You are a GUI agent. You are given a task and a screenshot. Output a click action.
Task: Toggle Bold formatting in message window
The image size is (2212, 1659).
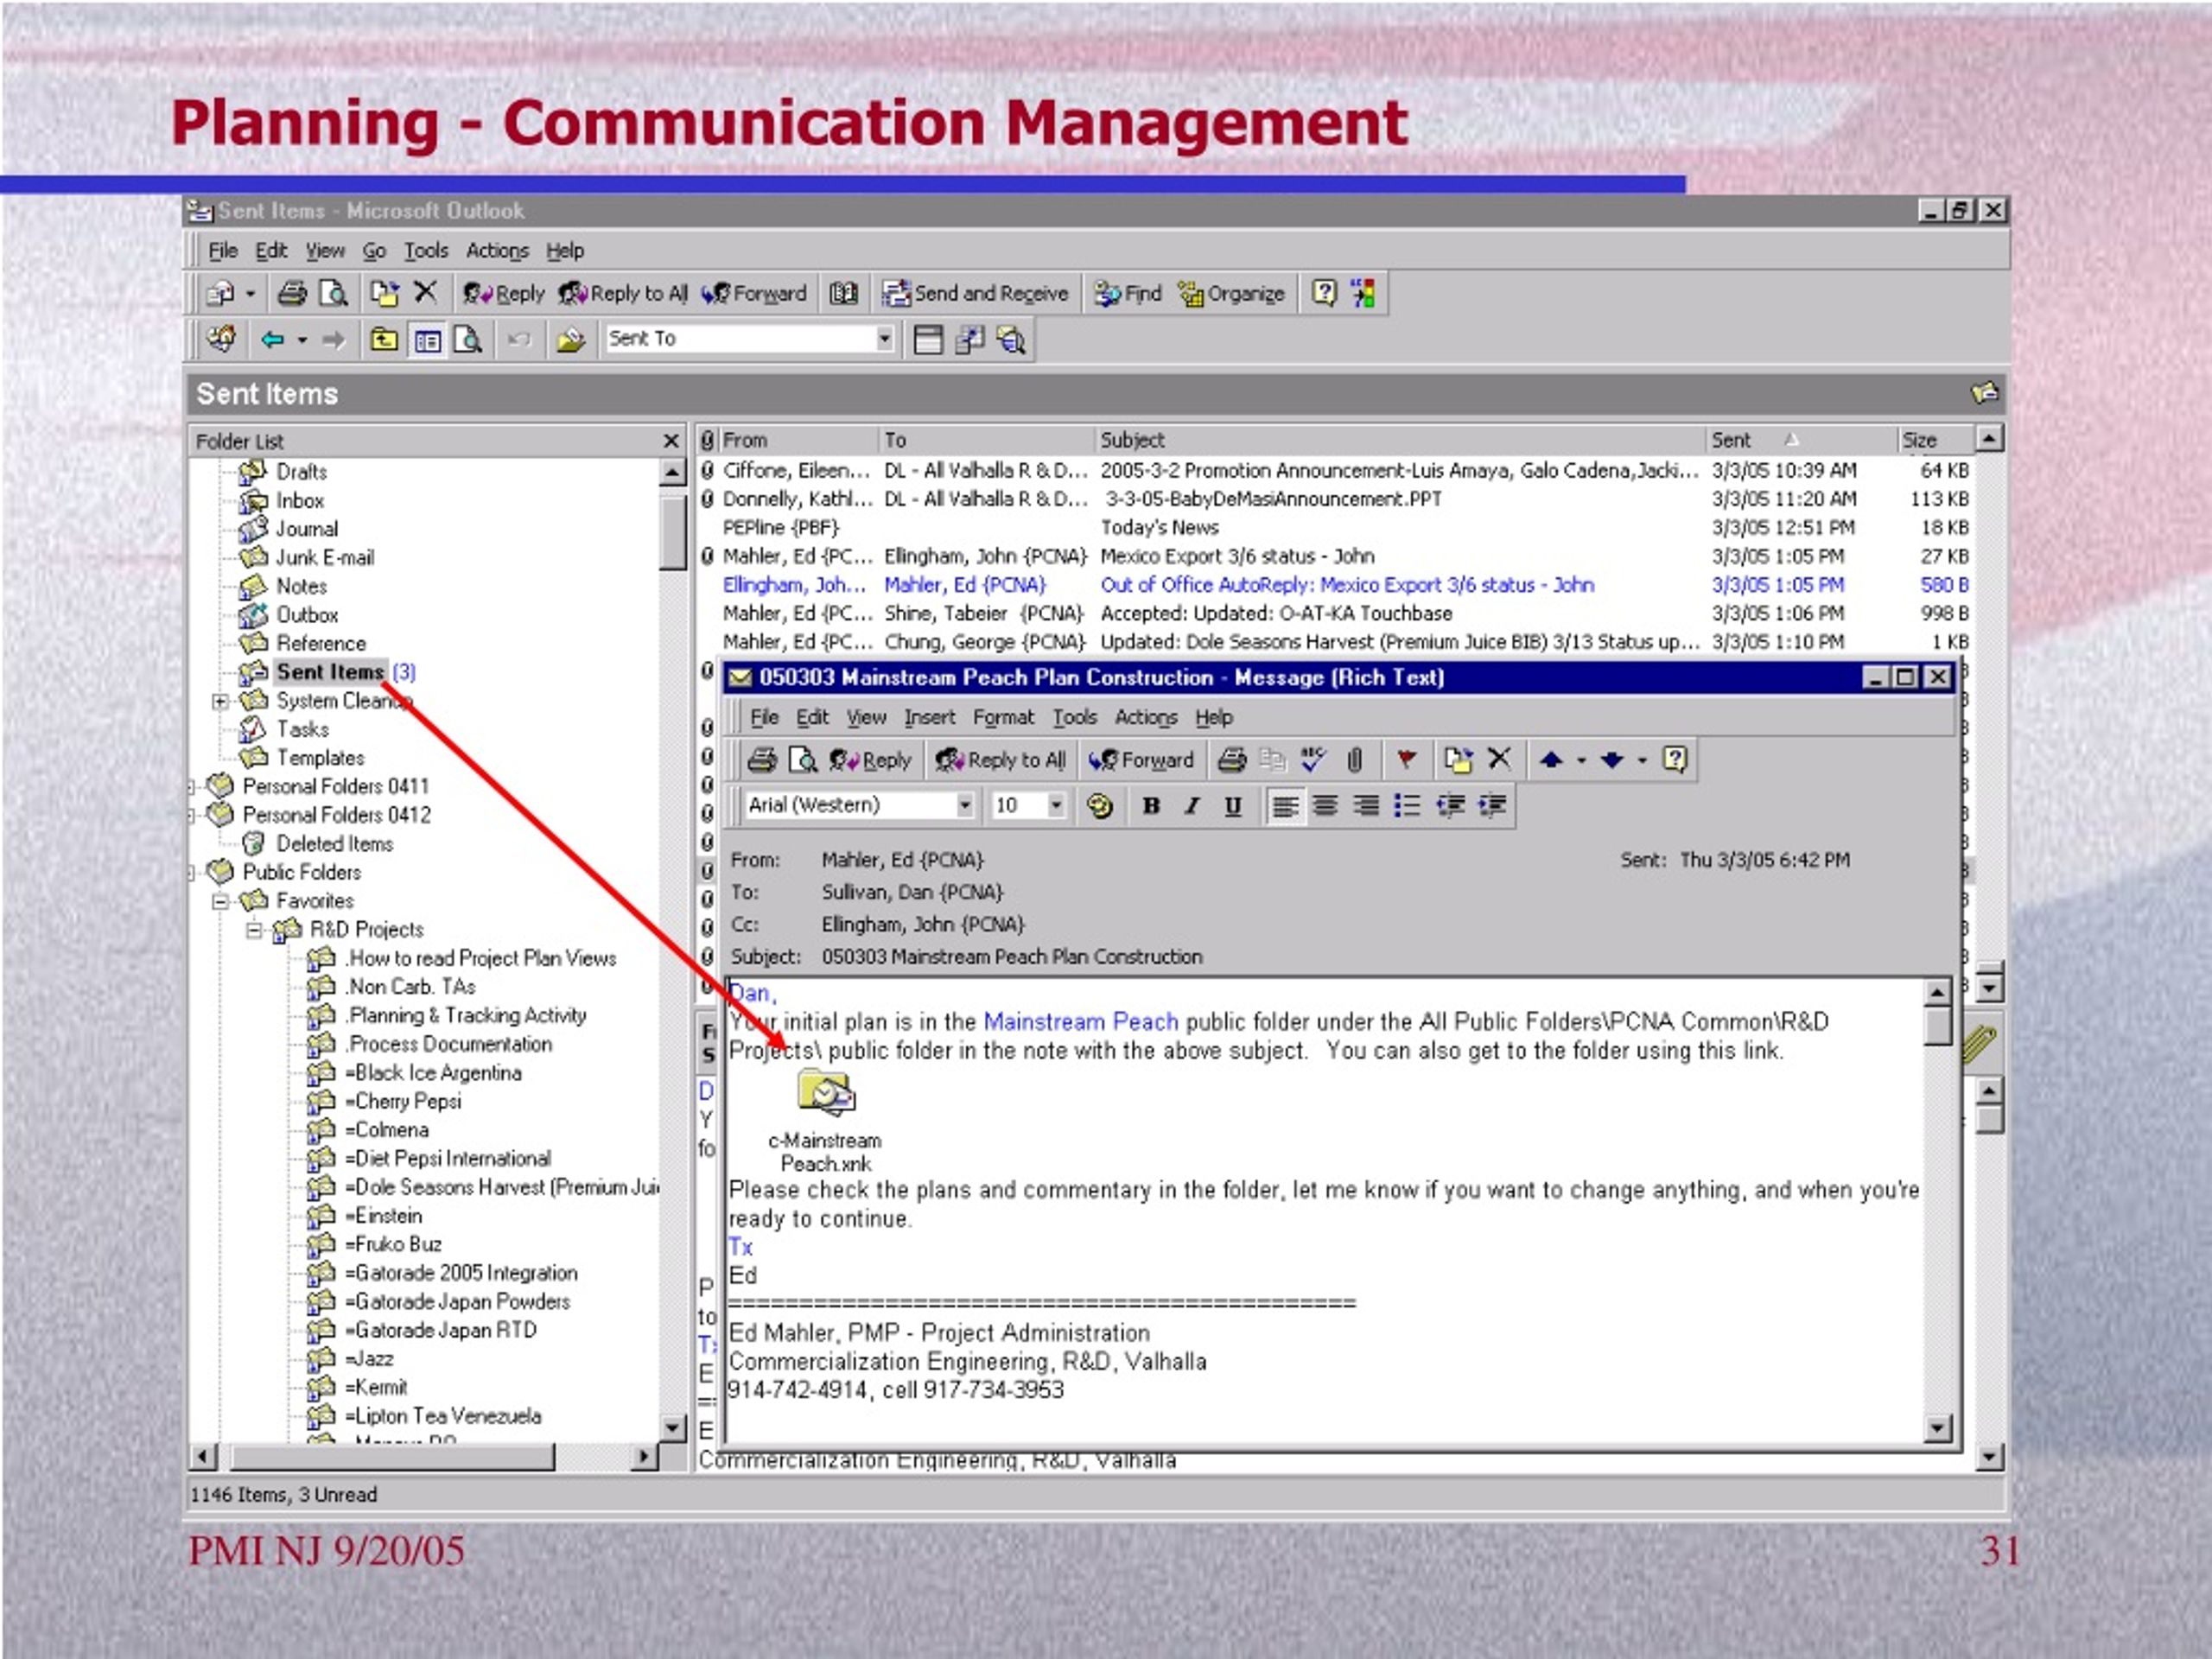coord(1151,805)
